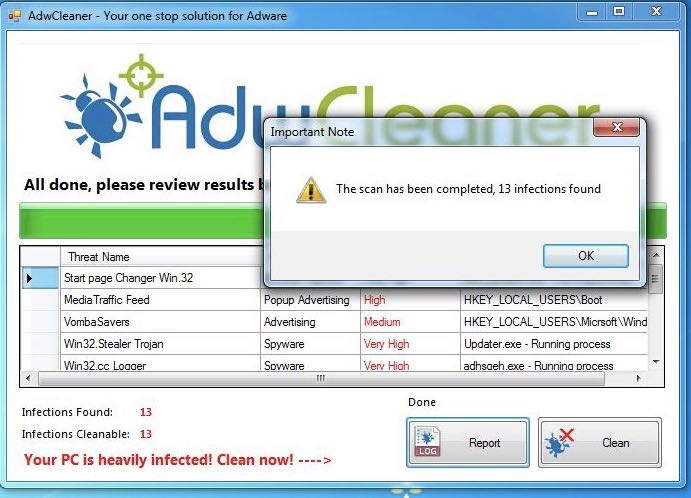
Task: Open the Report log
Action: pos(468,442)
